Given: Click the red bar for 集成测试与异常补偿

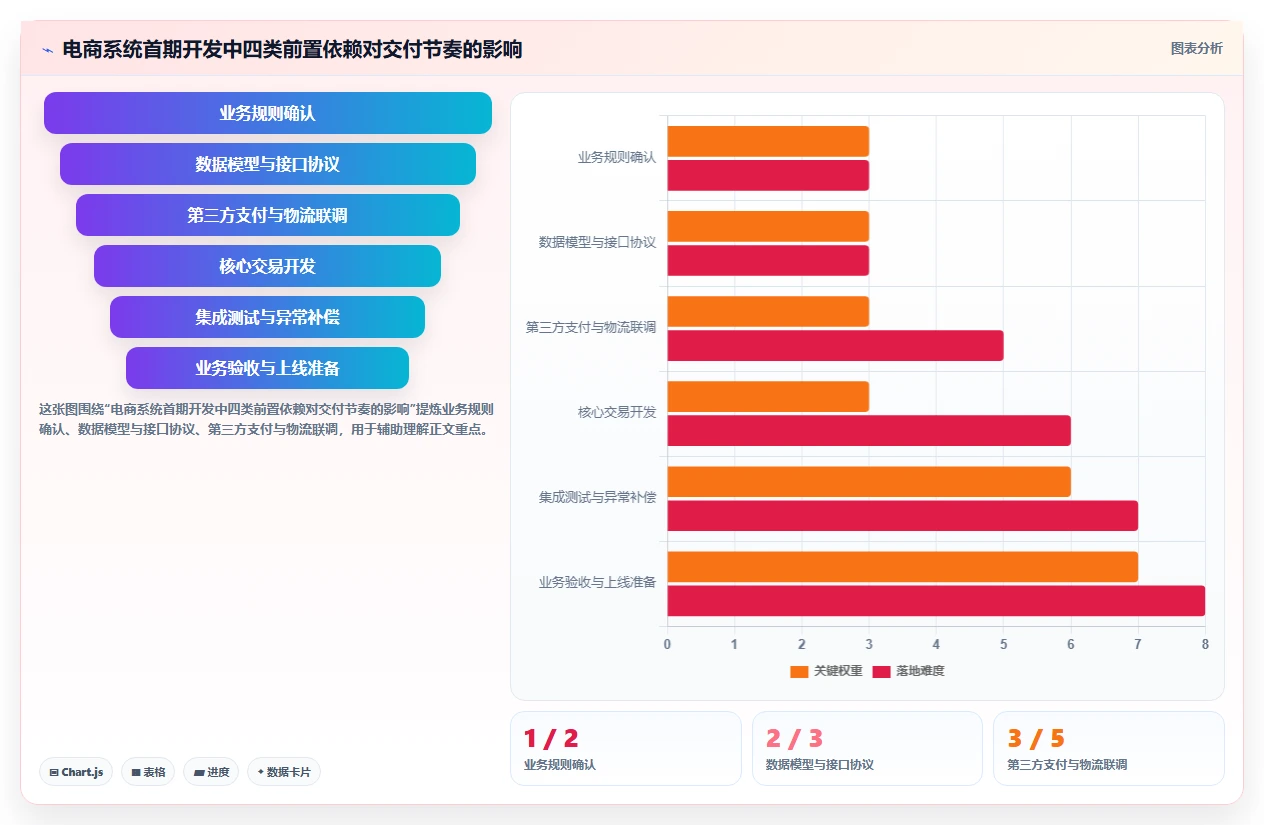Looking at the screenshot, I should coord(903,515).
